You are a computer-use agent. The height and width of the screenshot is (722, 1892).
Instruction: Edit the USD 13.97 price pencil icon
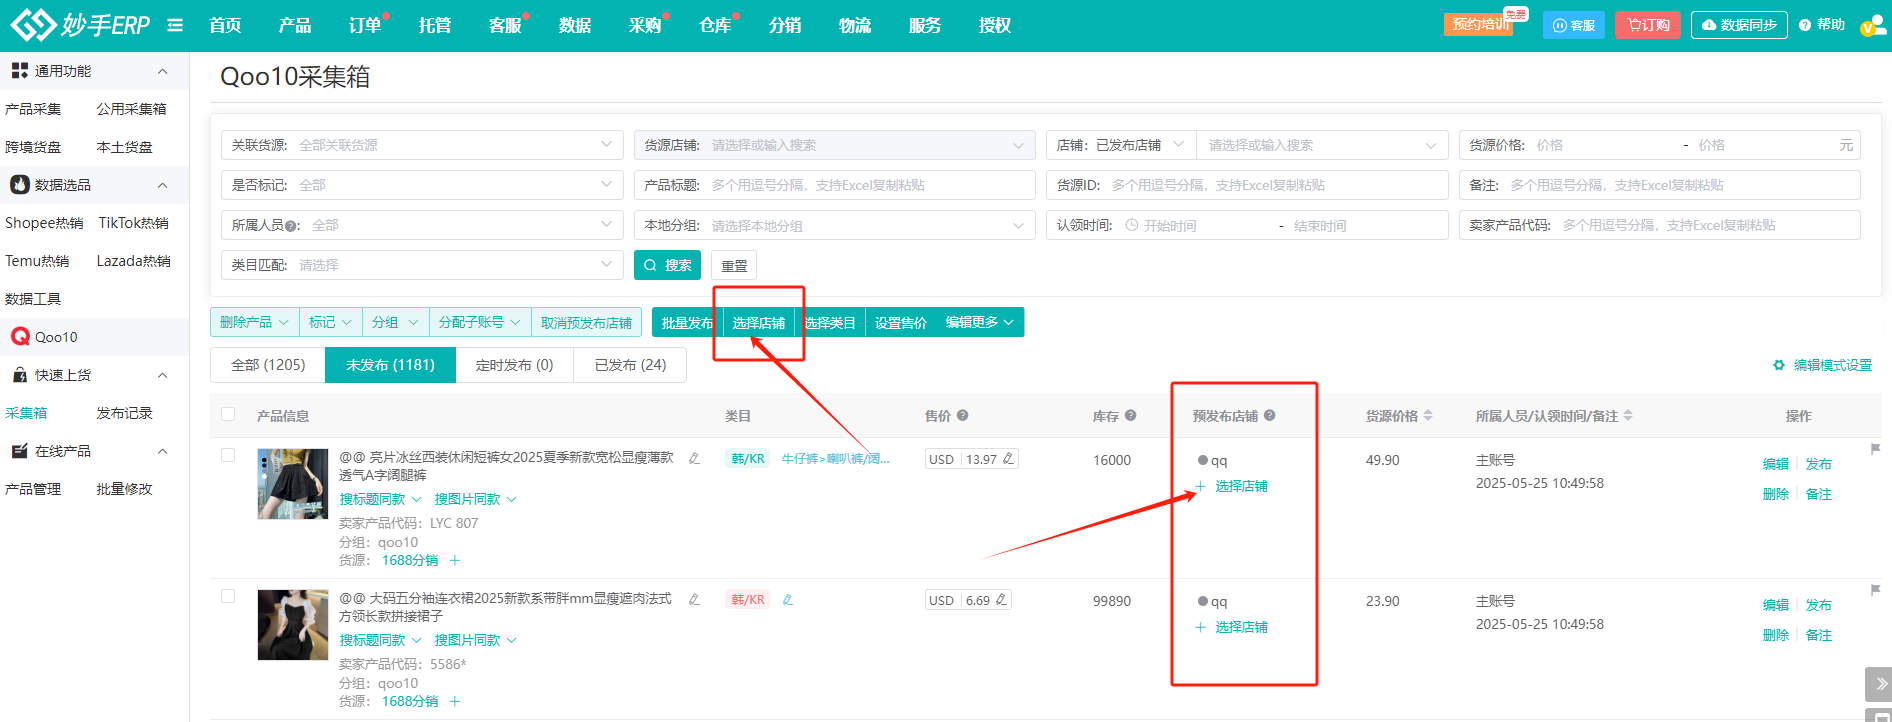(x=1008, y=459)
